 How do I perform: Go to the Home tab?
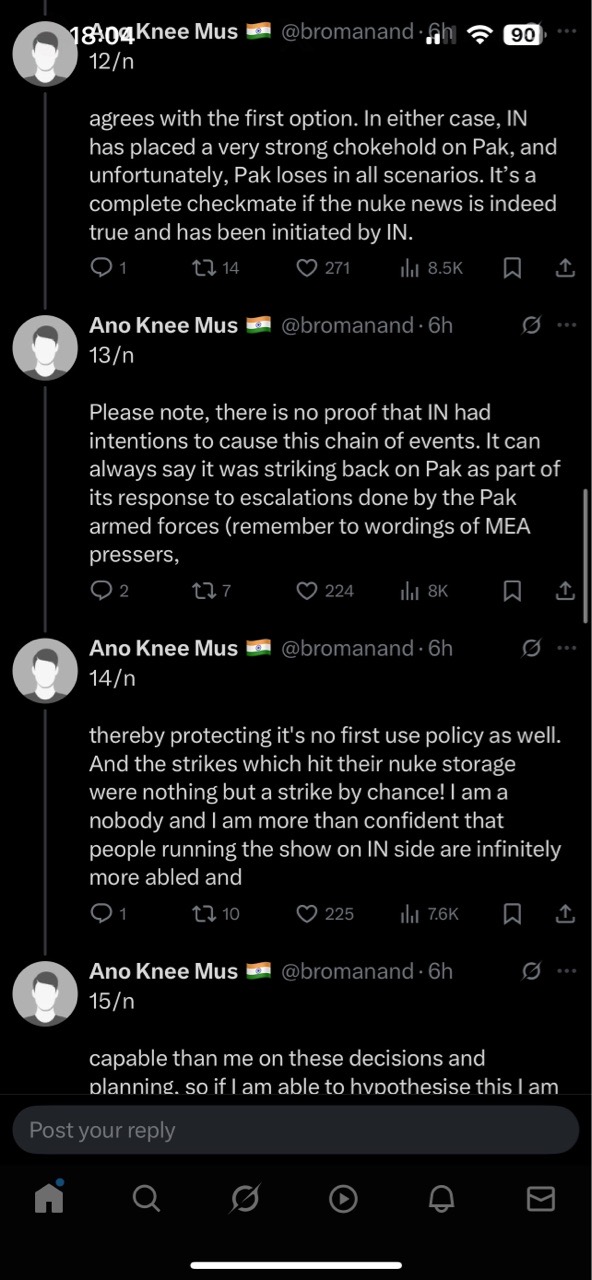tap(49, 1198)
